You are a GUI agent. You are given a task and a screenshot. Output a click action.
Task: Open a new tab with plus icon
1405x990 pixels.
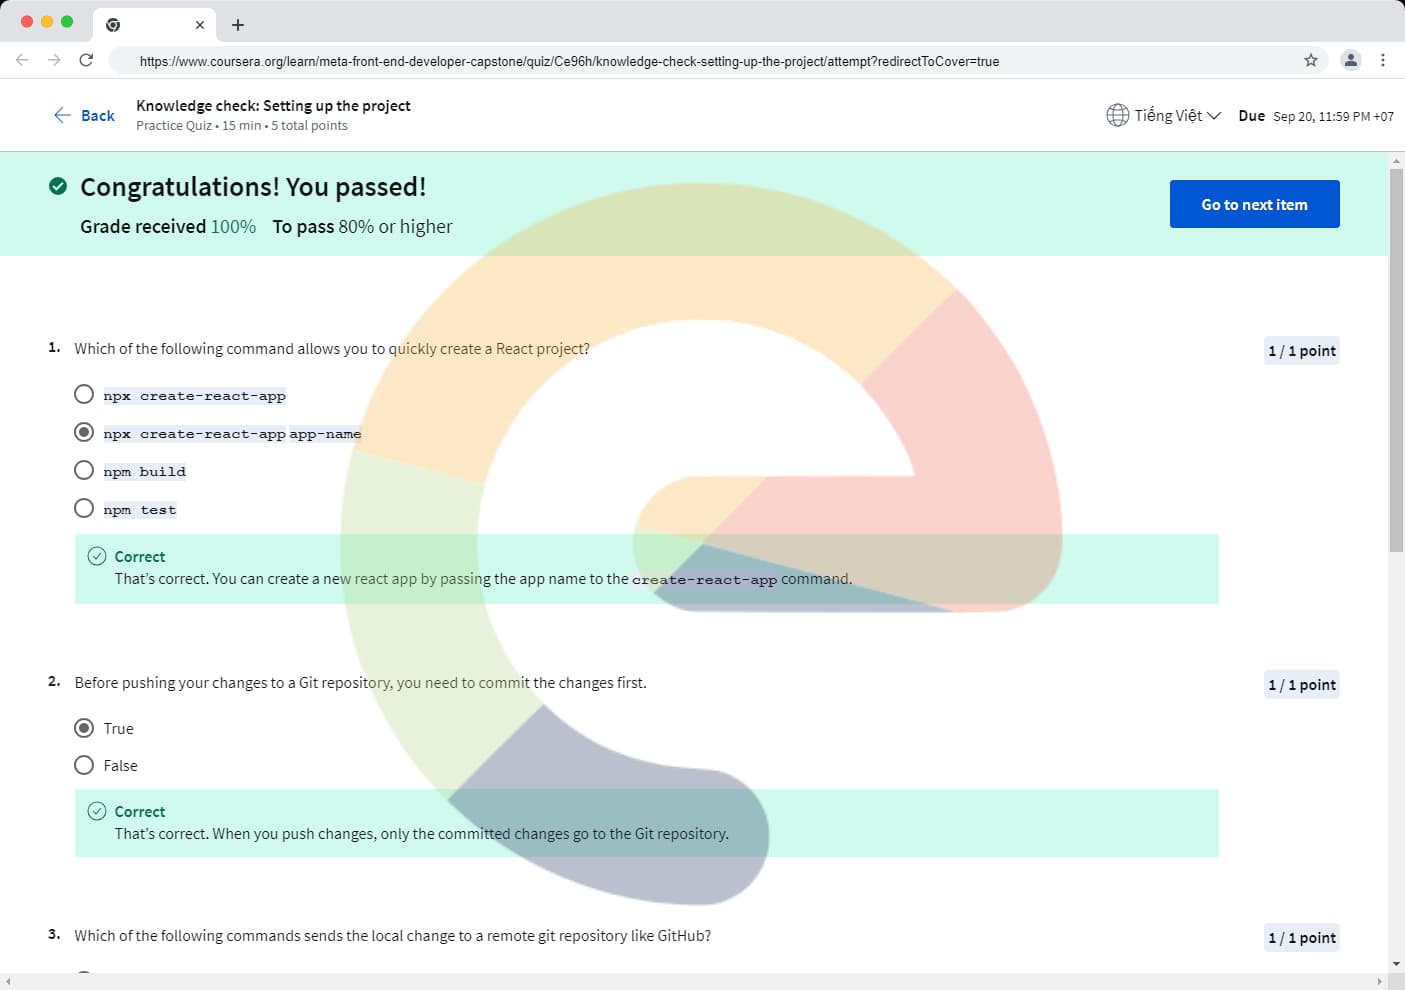coord(237,25)
